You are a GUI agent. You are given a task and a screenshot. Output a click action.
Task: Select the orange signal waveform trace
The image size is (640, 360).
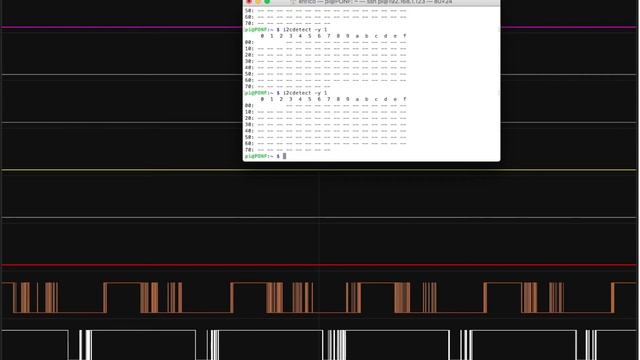[x=319, y=298]
